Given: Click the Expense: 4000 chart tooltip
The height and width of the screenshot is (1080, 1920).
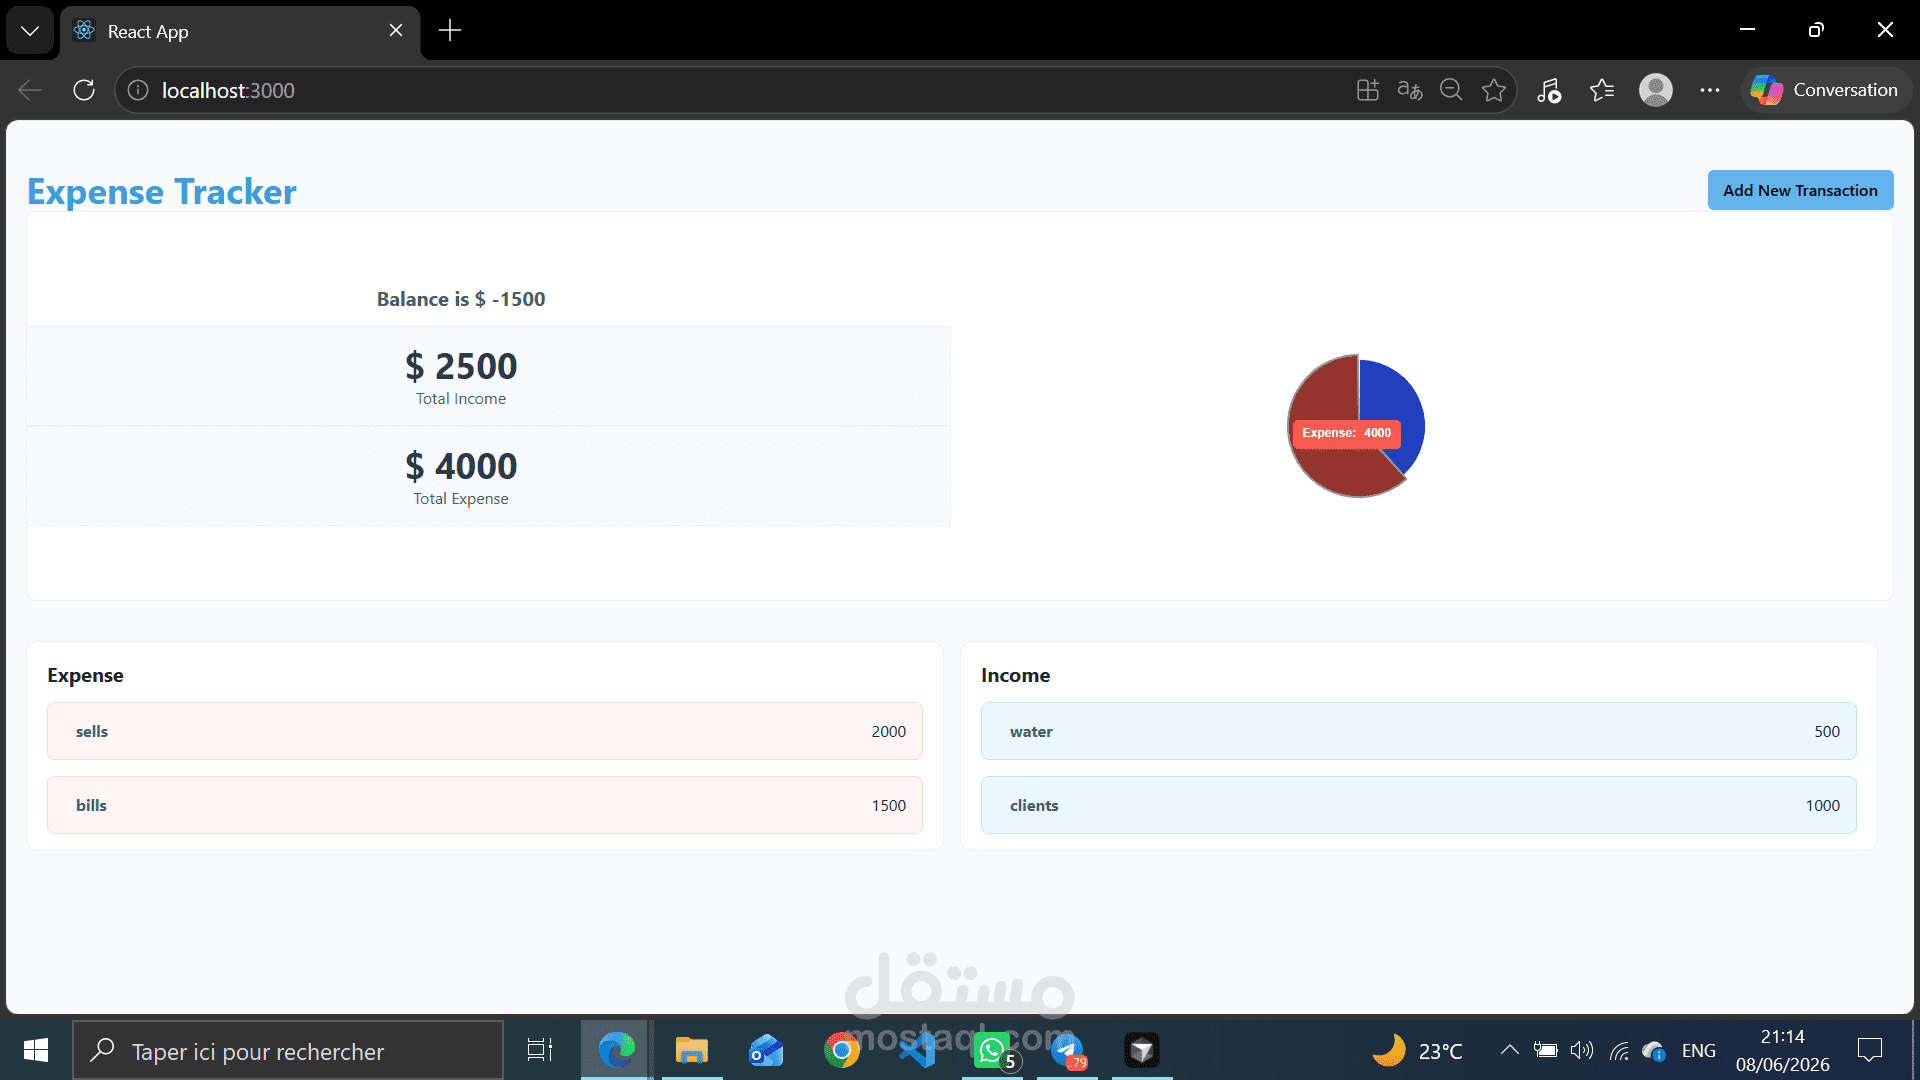Looking at the screenshot, I should [x=1346, y=433].
